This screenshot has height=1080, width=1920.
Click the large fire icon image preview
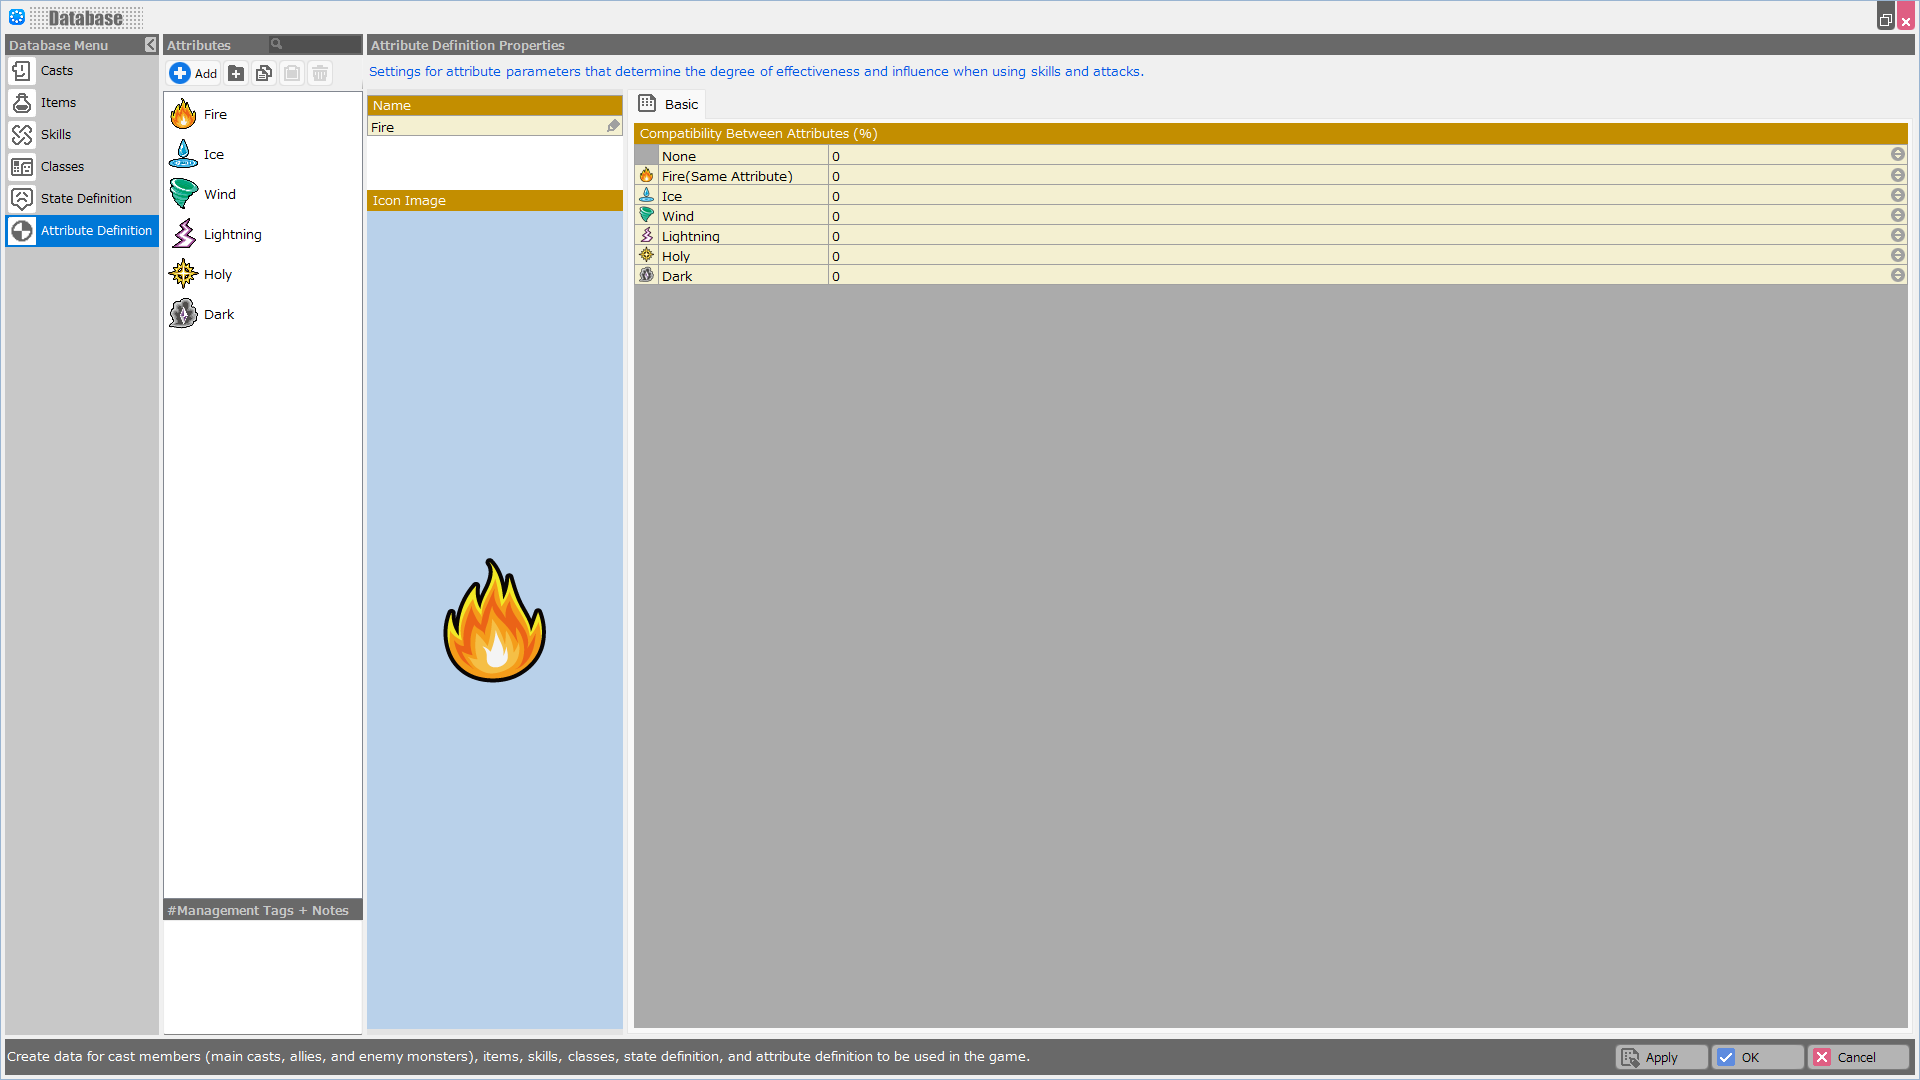[494, 620]
